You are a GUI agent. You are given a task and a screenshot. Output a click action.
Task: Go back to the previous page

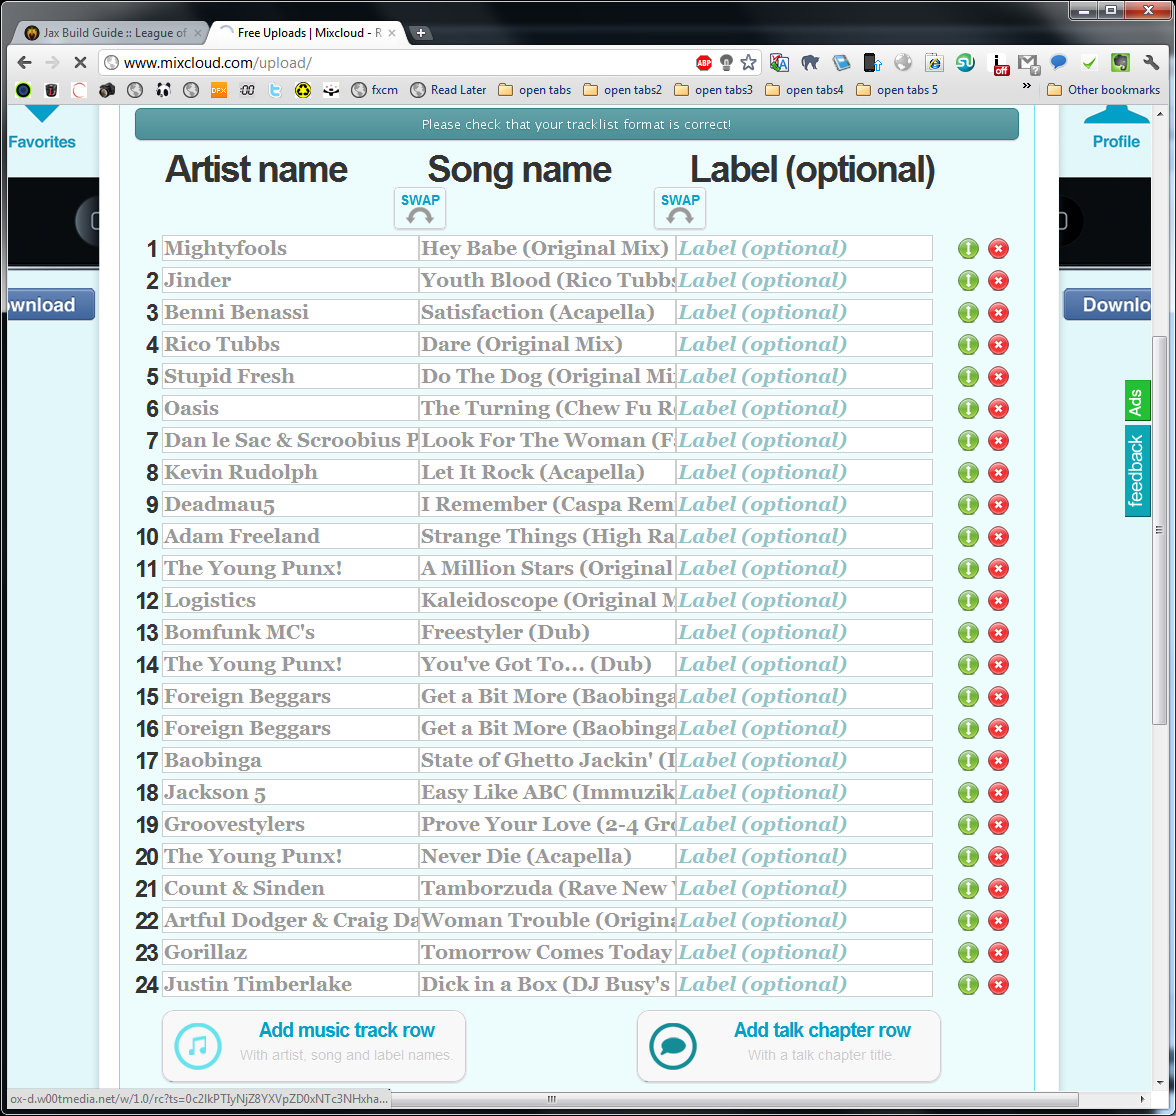point(24,62)
